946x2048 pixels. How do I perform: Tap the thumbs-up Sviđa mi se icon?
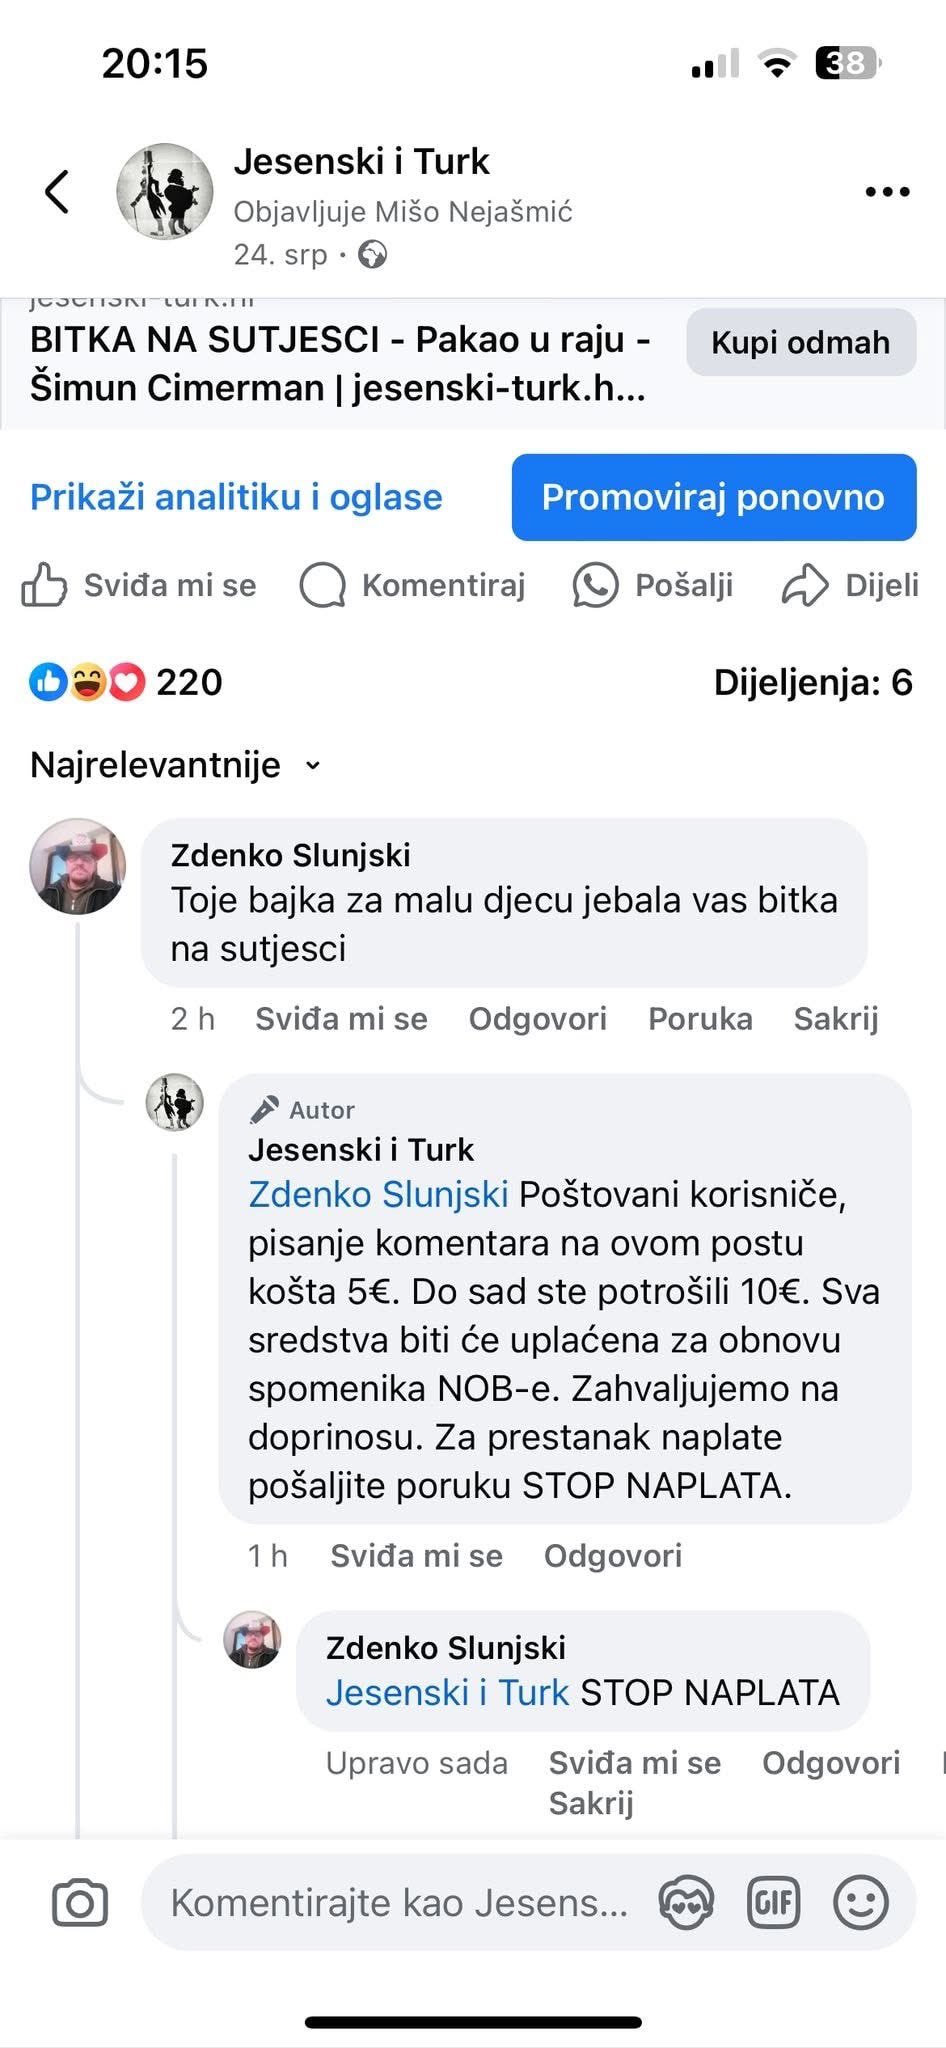click(44, 585)
